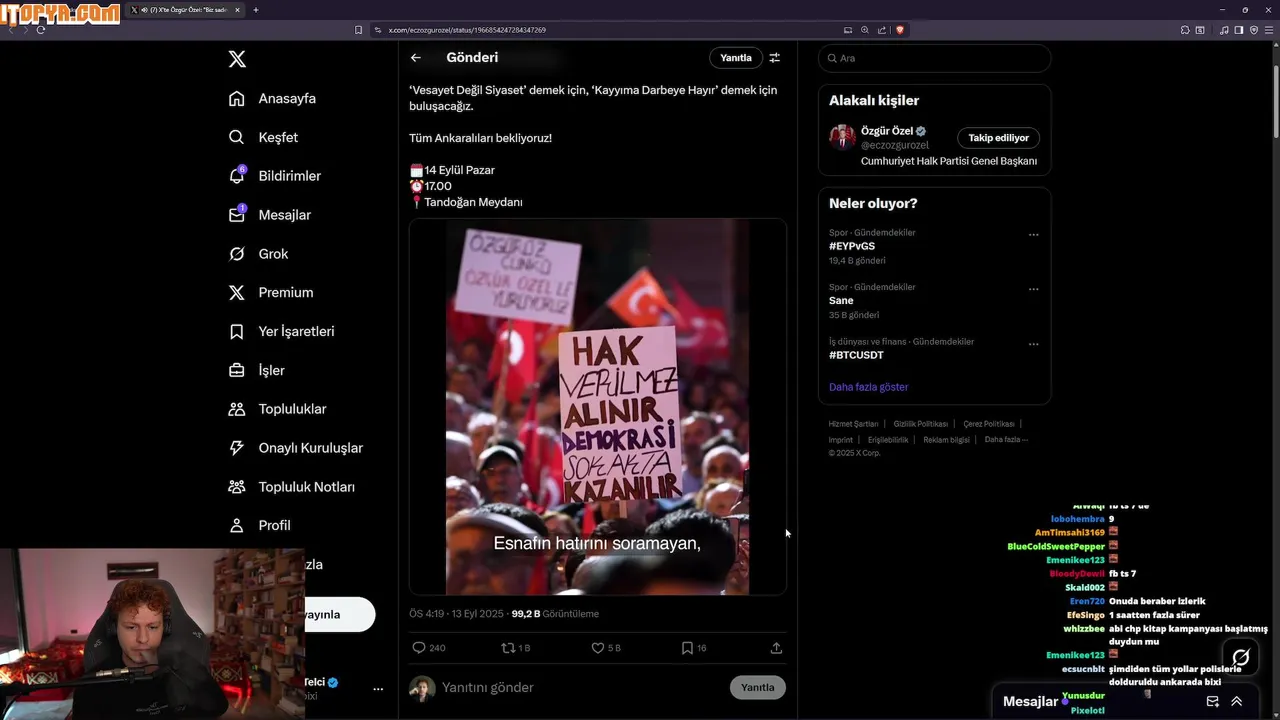Open more options for #BTCUSDT trend
The height and width of the screenshot is (720, 1280).
click(1034, 344)
